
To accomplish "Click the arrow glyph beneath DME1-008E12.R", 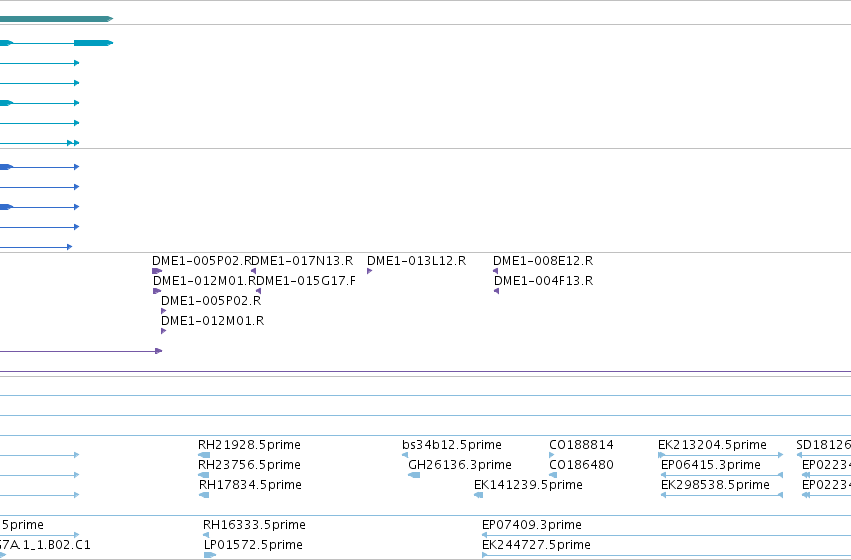I will [x=495, y=271].
